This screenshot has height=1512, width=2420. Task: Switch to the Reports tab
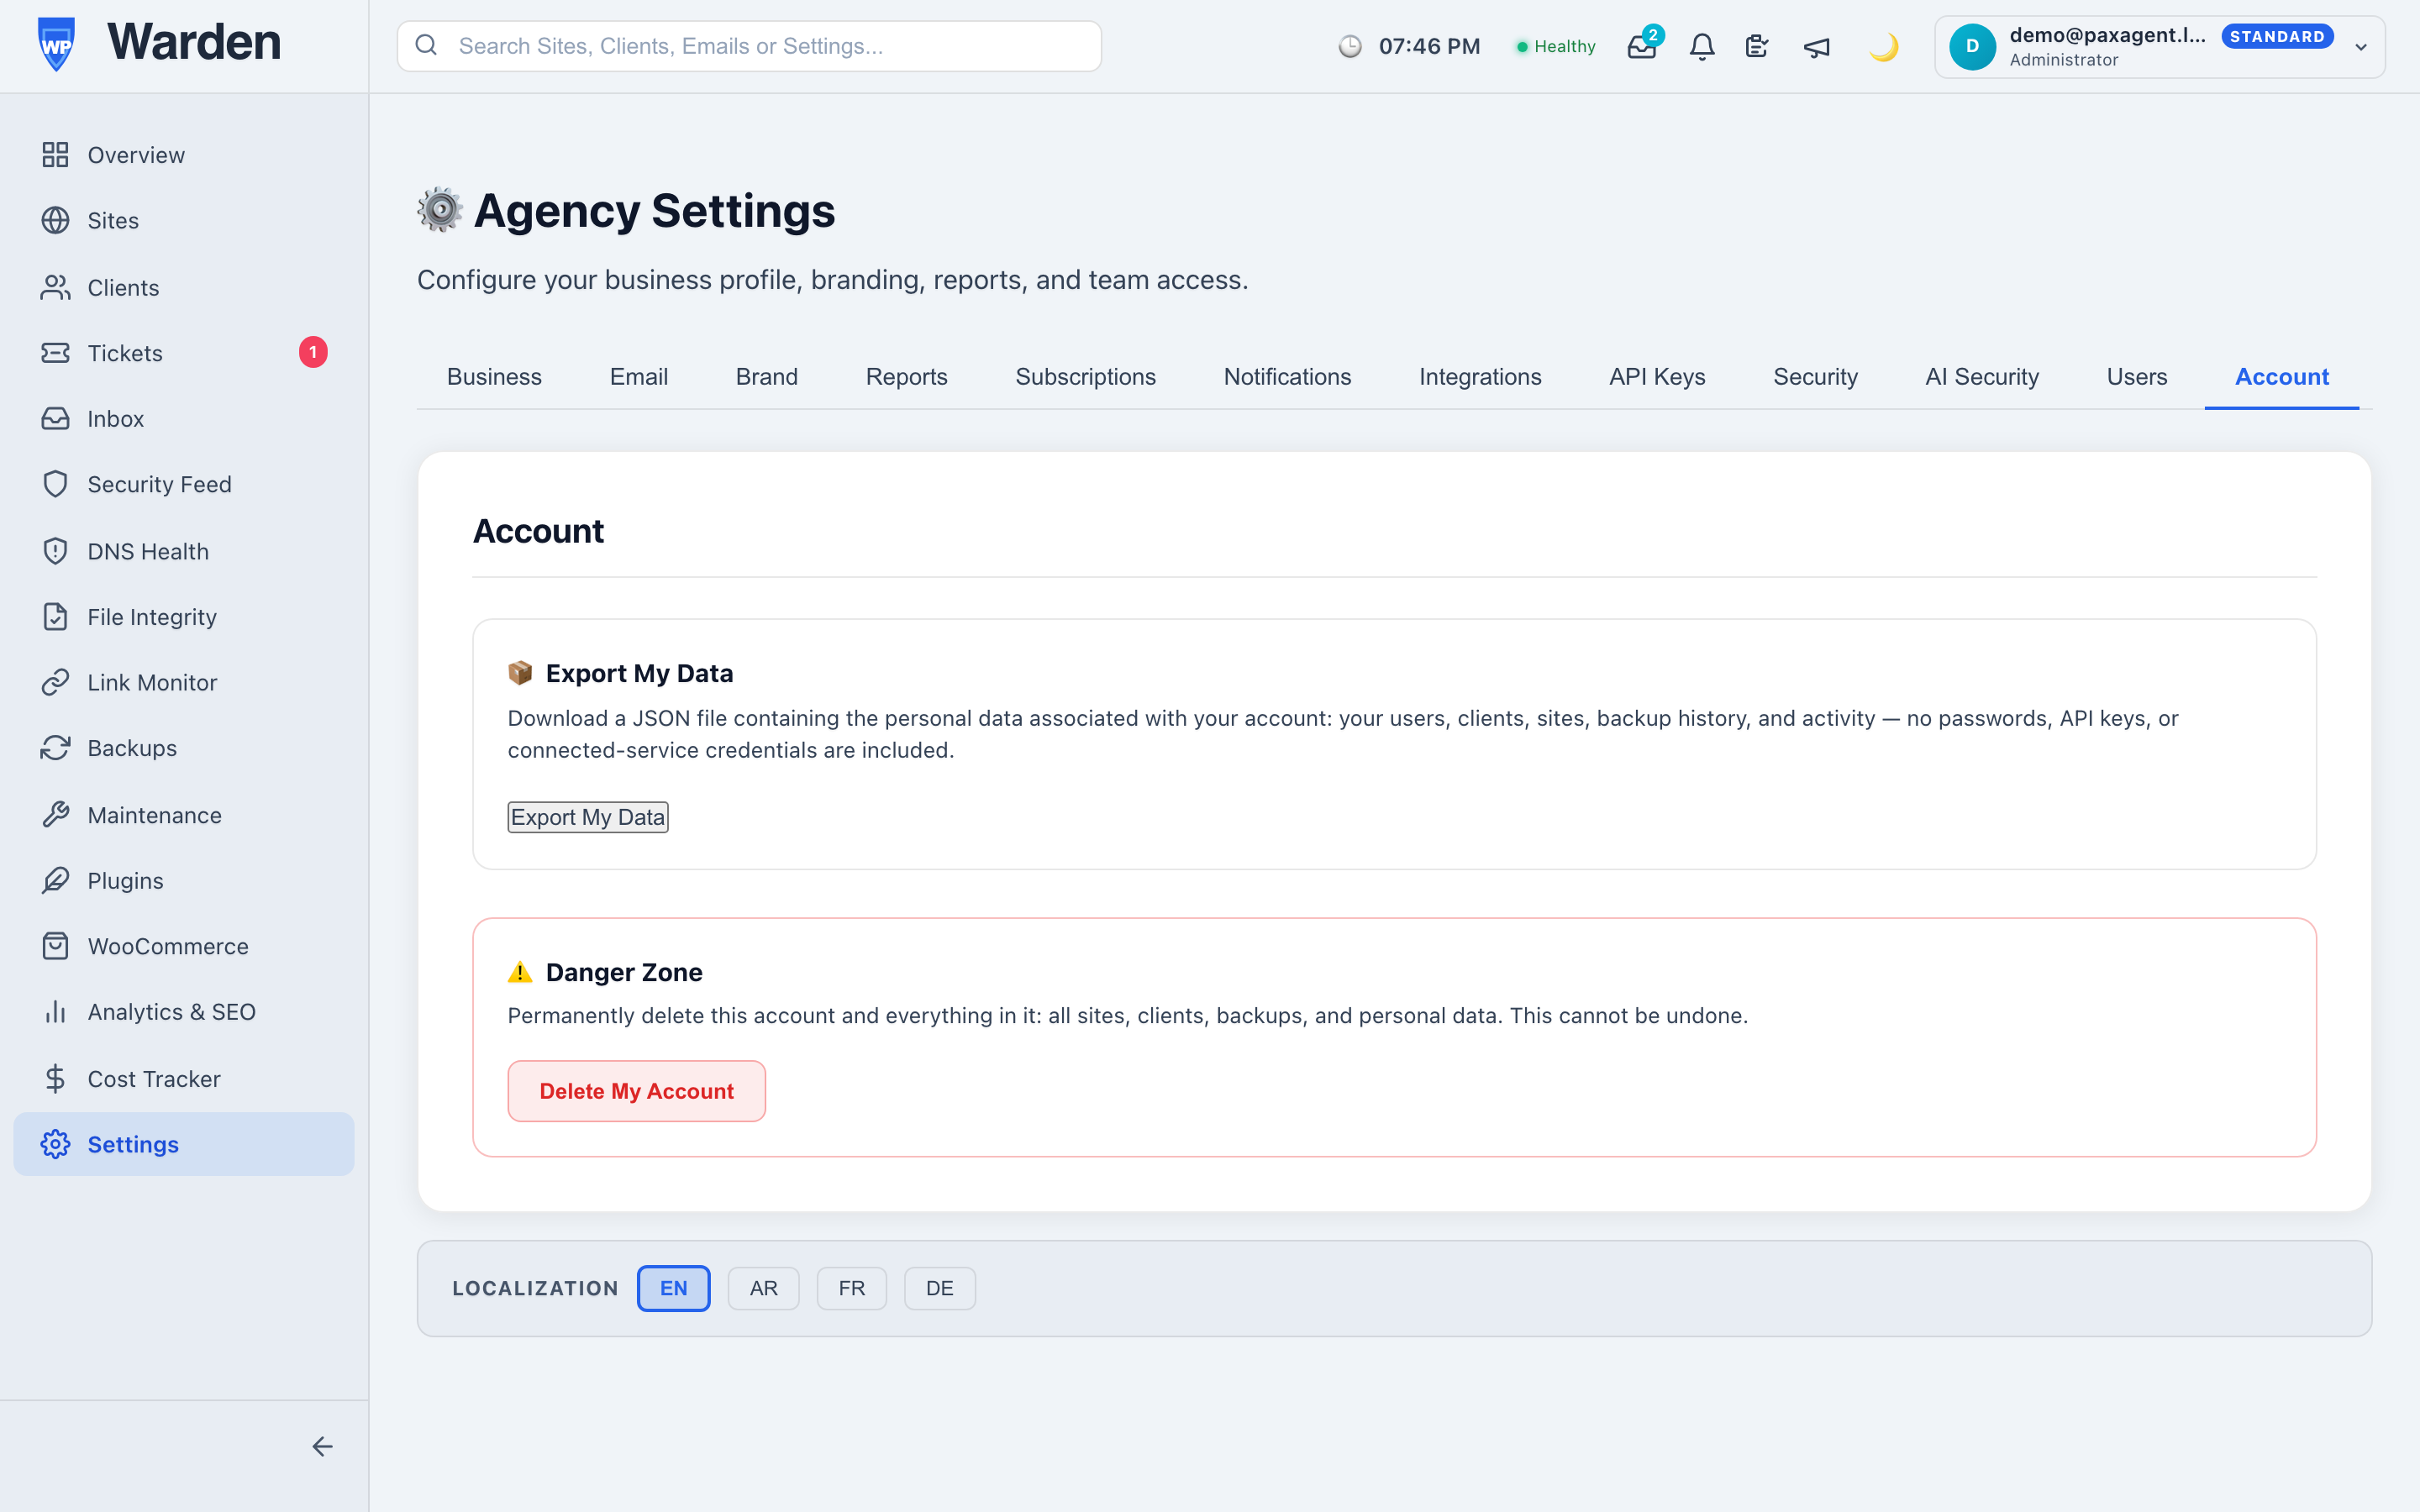pos(907,377)
